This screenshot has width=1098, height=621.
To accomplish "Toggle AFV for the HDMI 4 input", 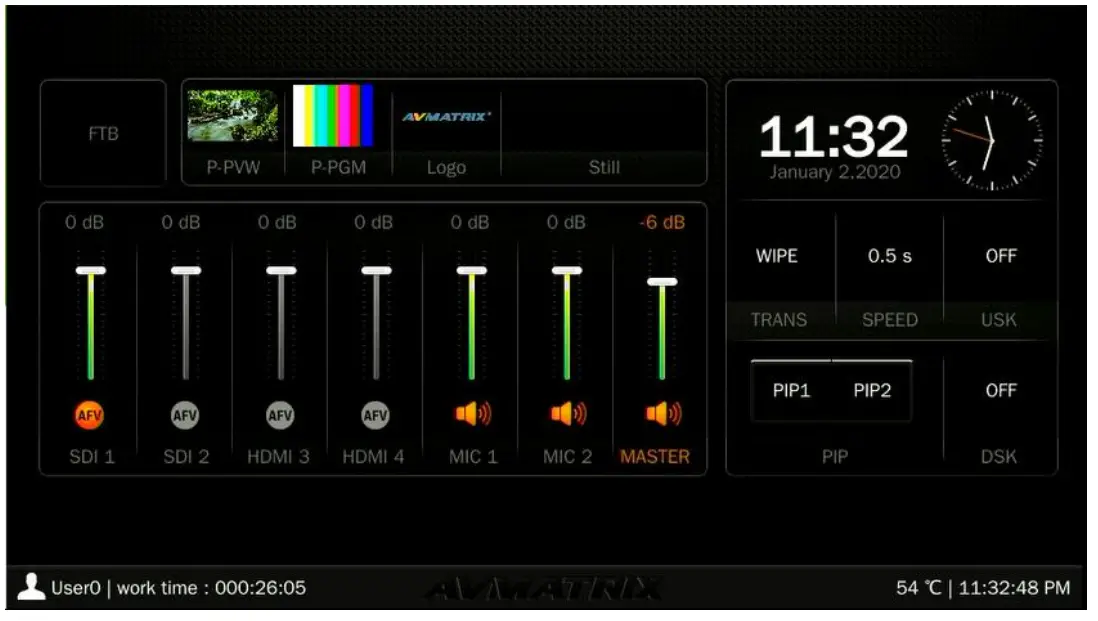I will tap(373, 414).
